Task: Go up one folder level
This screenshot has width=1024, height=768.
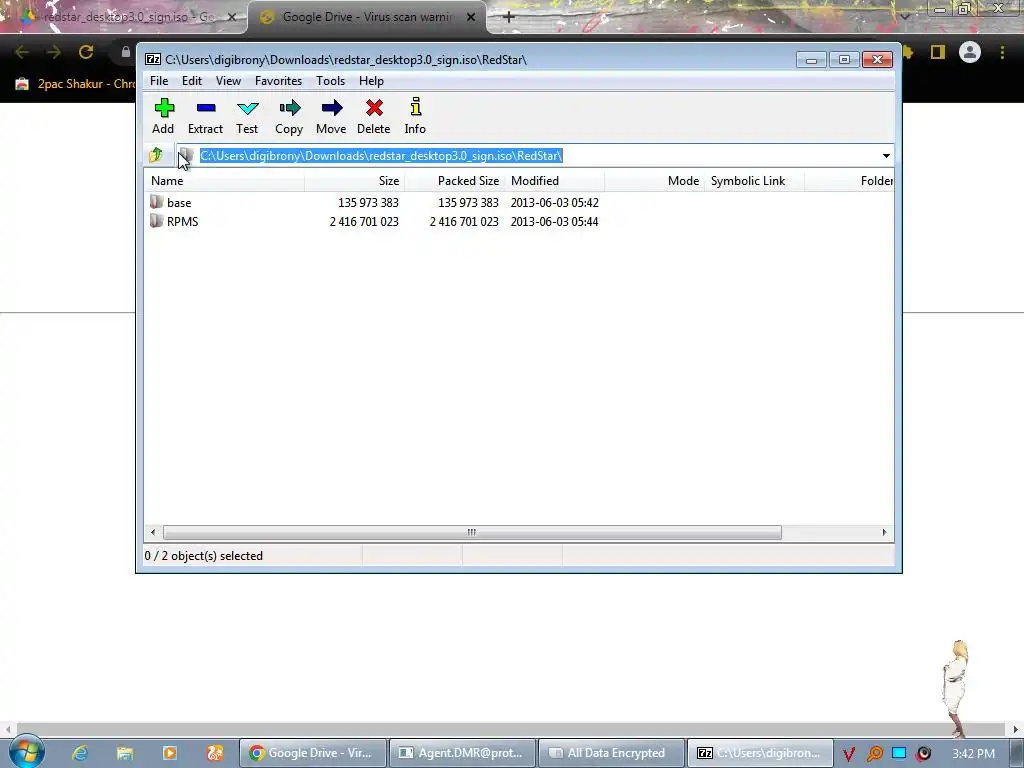Action: pyautogui.click(x=155, y=155)
